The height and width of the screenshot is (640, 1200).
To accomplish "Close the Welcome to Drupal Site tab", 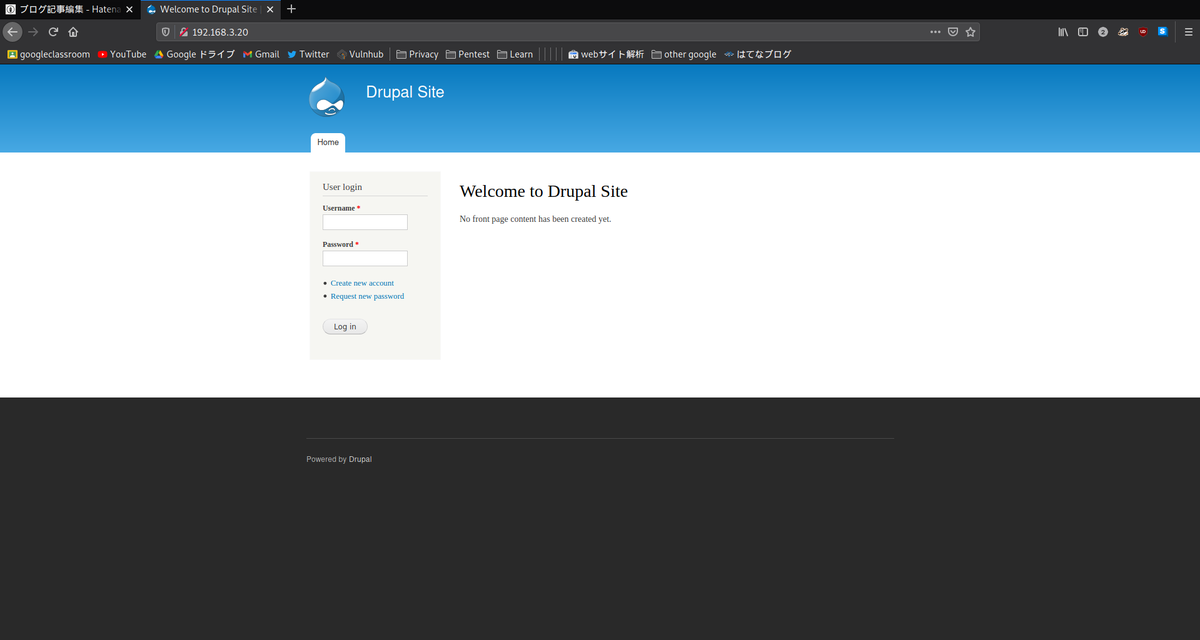I will (269, 9).
